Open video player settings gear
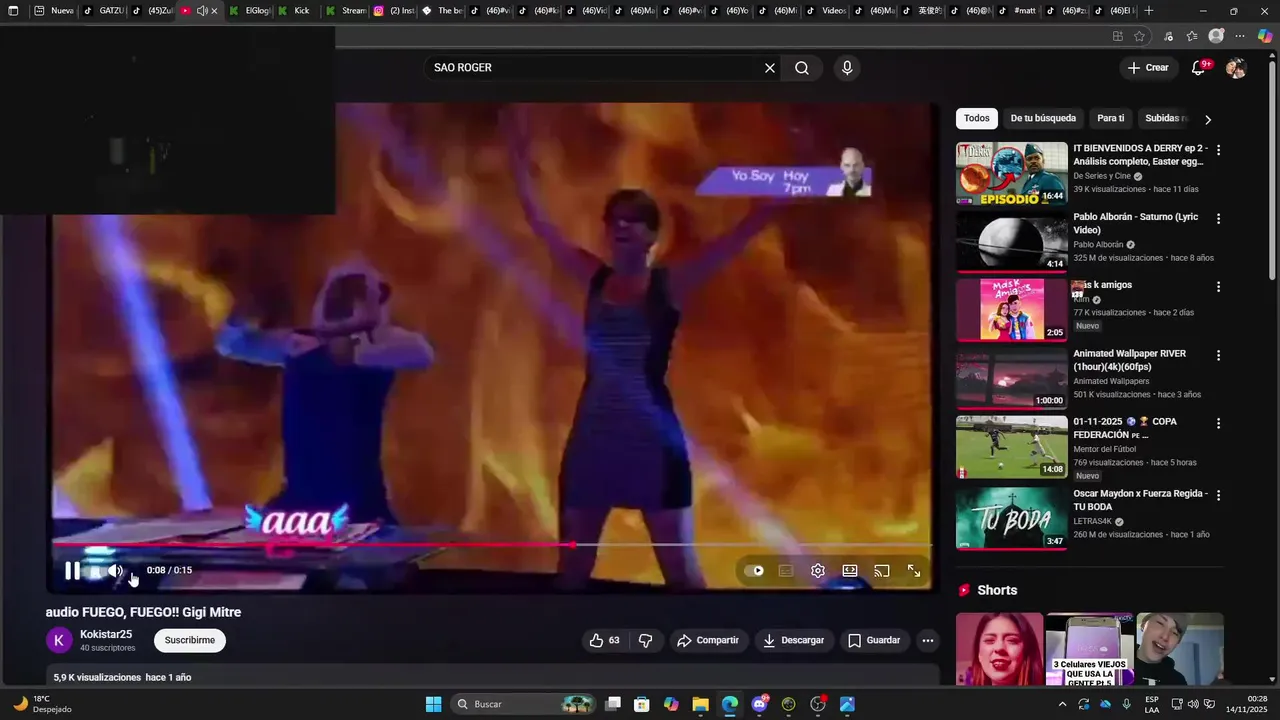 (818, 571)
